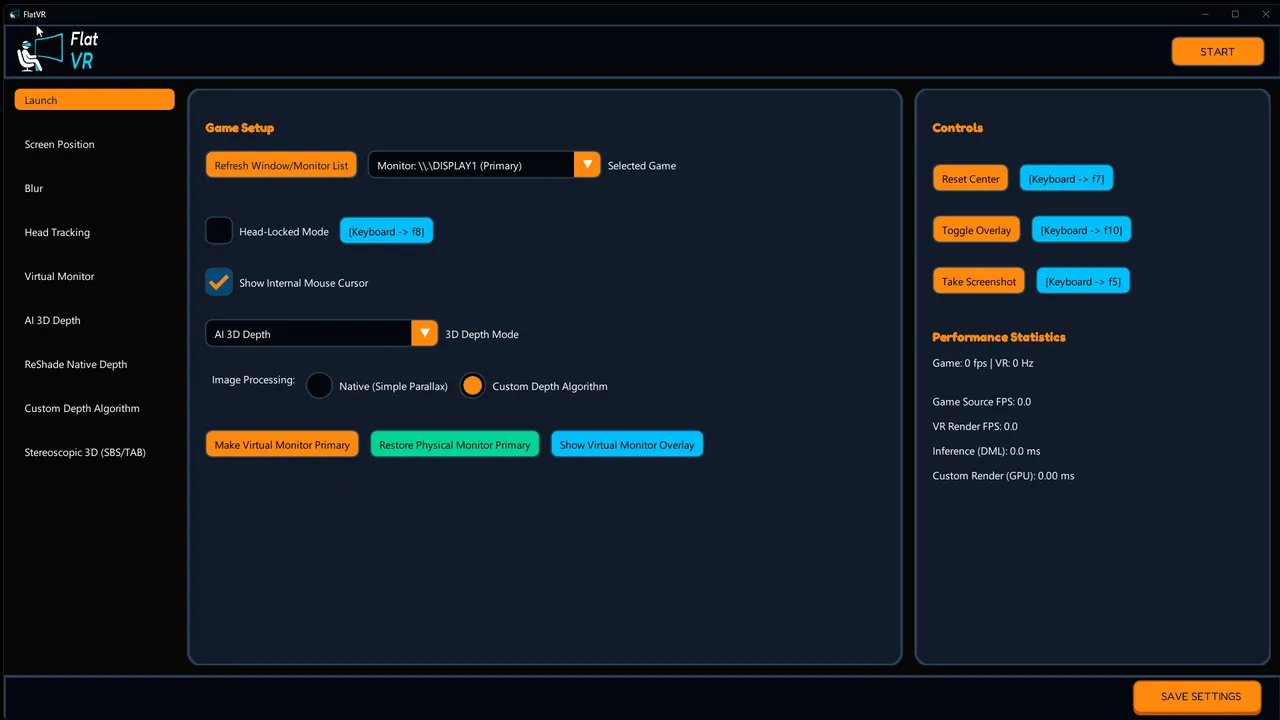Start the VR session with START button
The image size is (1280, 720).
[x=1217, y=52]
